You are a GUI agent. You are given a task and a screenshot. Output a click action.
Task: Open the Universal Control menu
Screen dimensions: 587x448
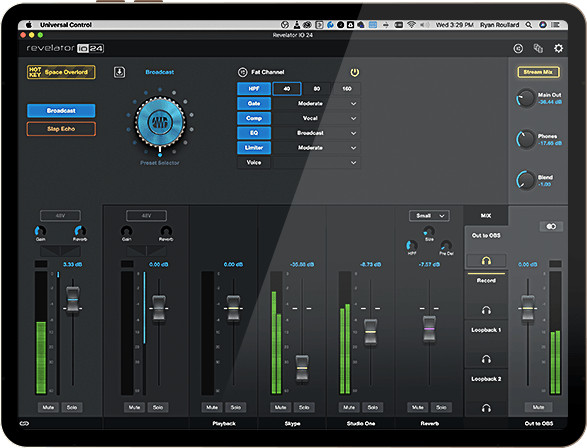[66, 25]
